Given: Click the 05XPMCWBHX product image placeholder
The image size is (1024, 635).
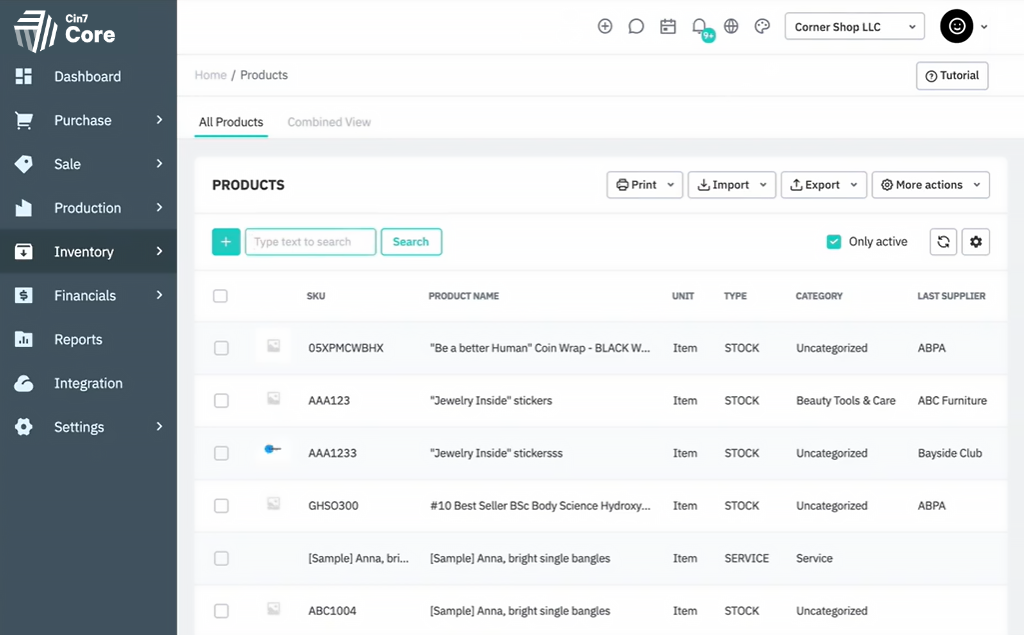Looking at the screenshot, I should 274,346.
